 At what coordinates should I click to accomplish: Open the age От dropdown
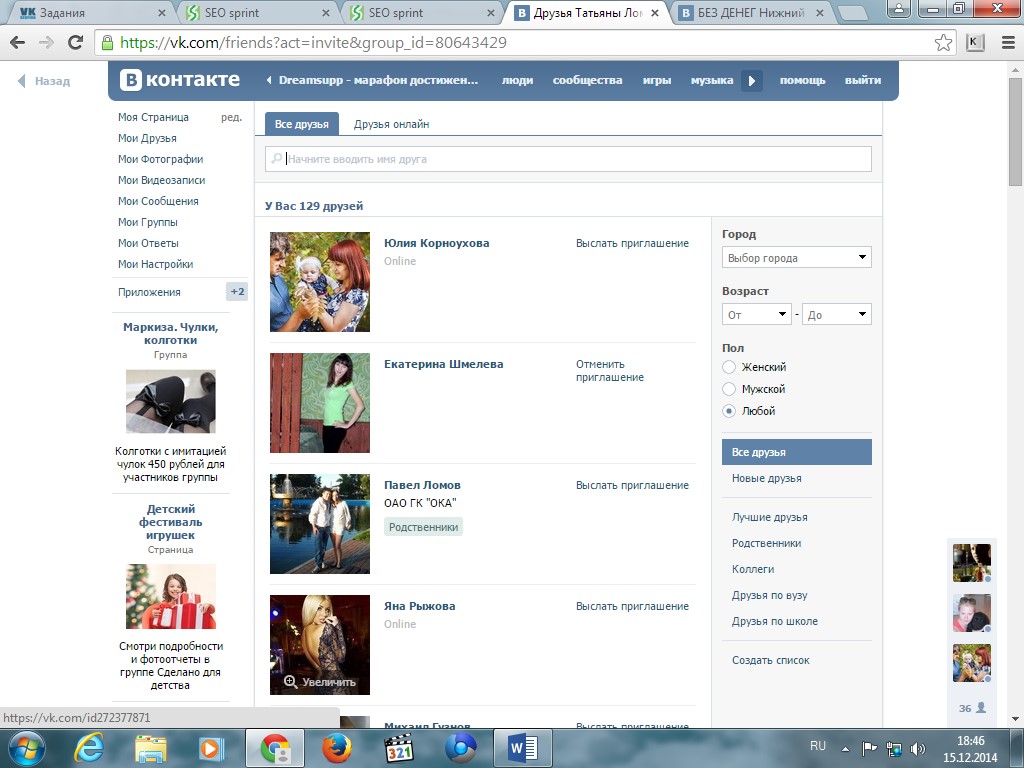[x=757, y=314]
